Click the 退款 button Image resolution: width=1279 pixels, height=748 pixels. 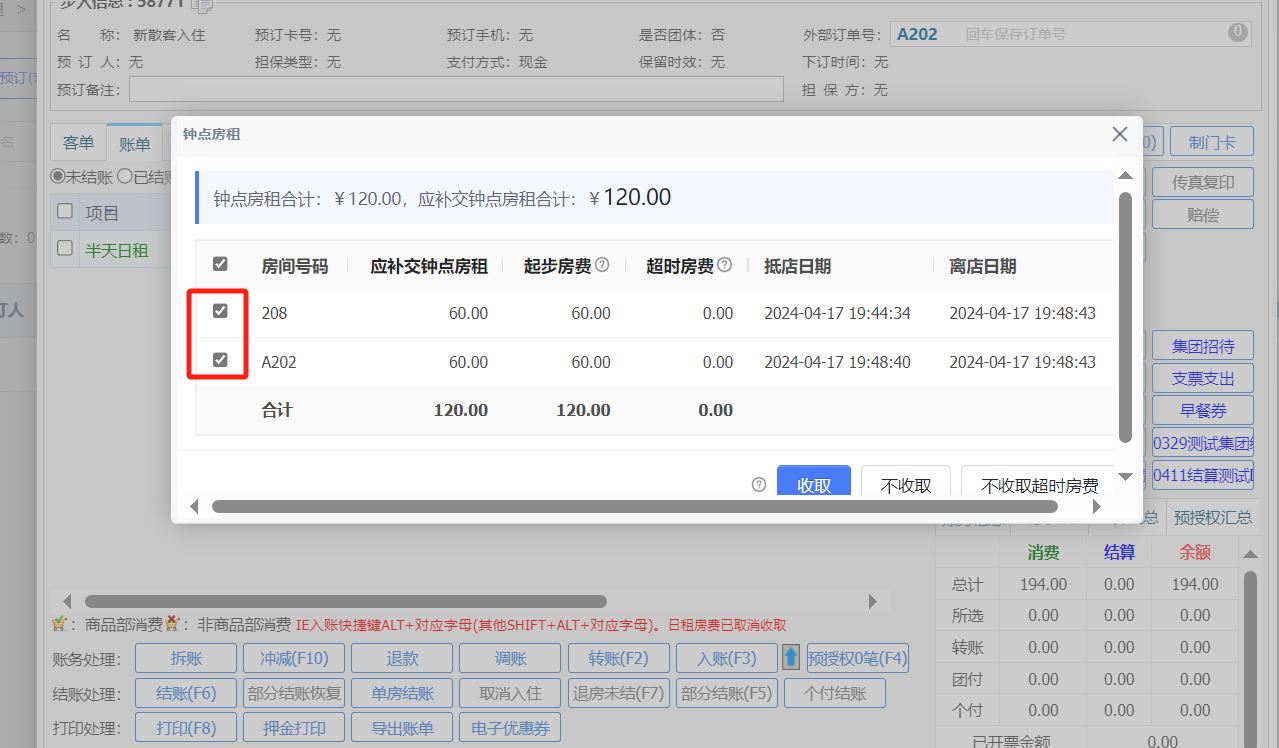[x=402, y=658]
